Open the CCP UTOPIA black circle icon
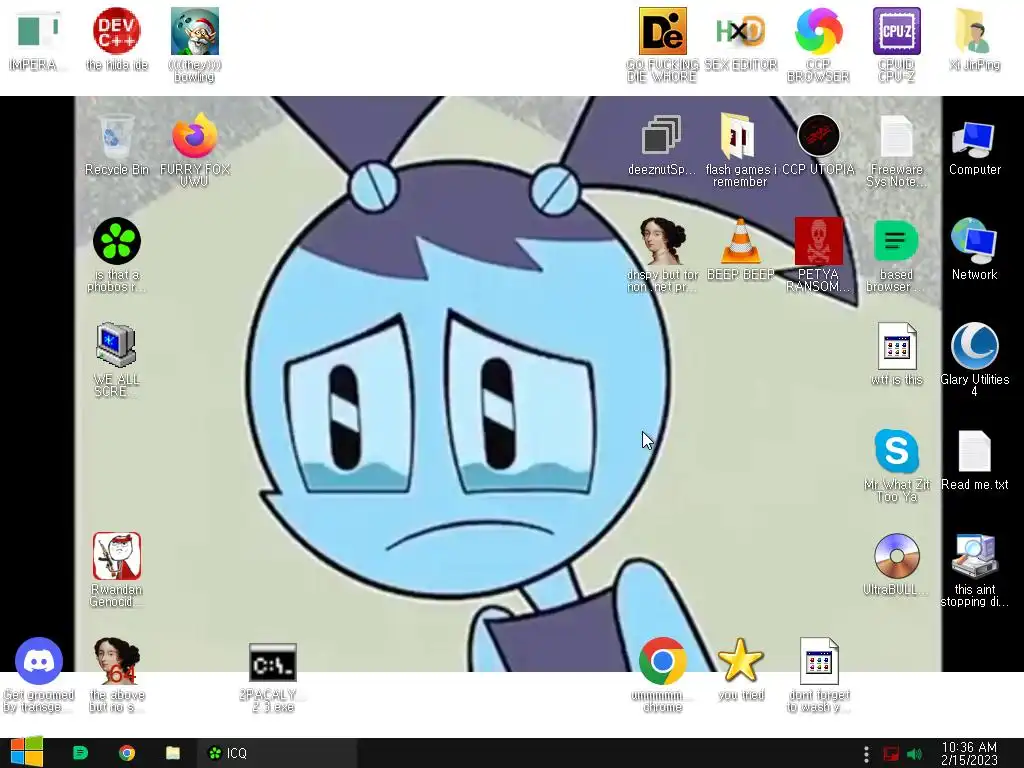This screenshot has height=768, width=1024. (818, 136)
